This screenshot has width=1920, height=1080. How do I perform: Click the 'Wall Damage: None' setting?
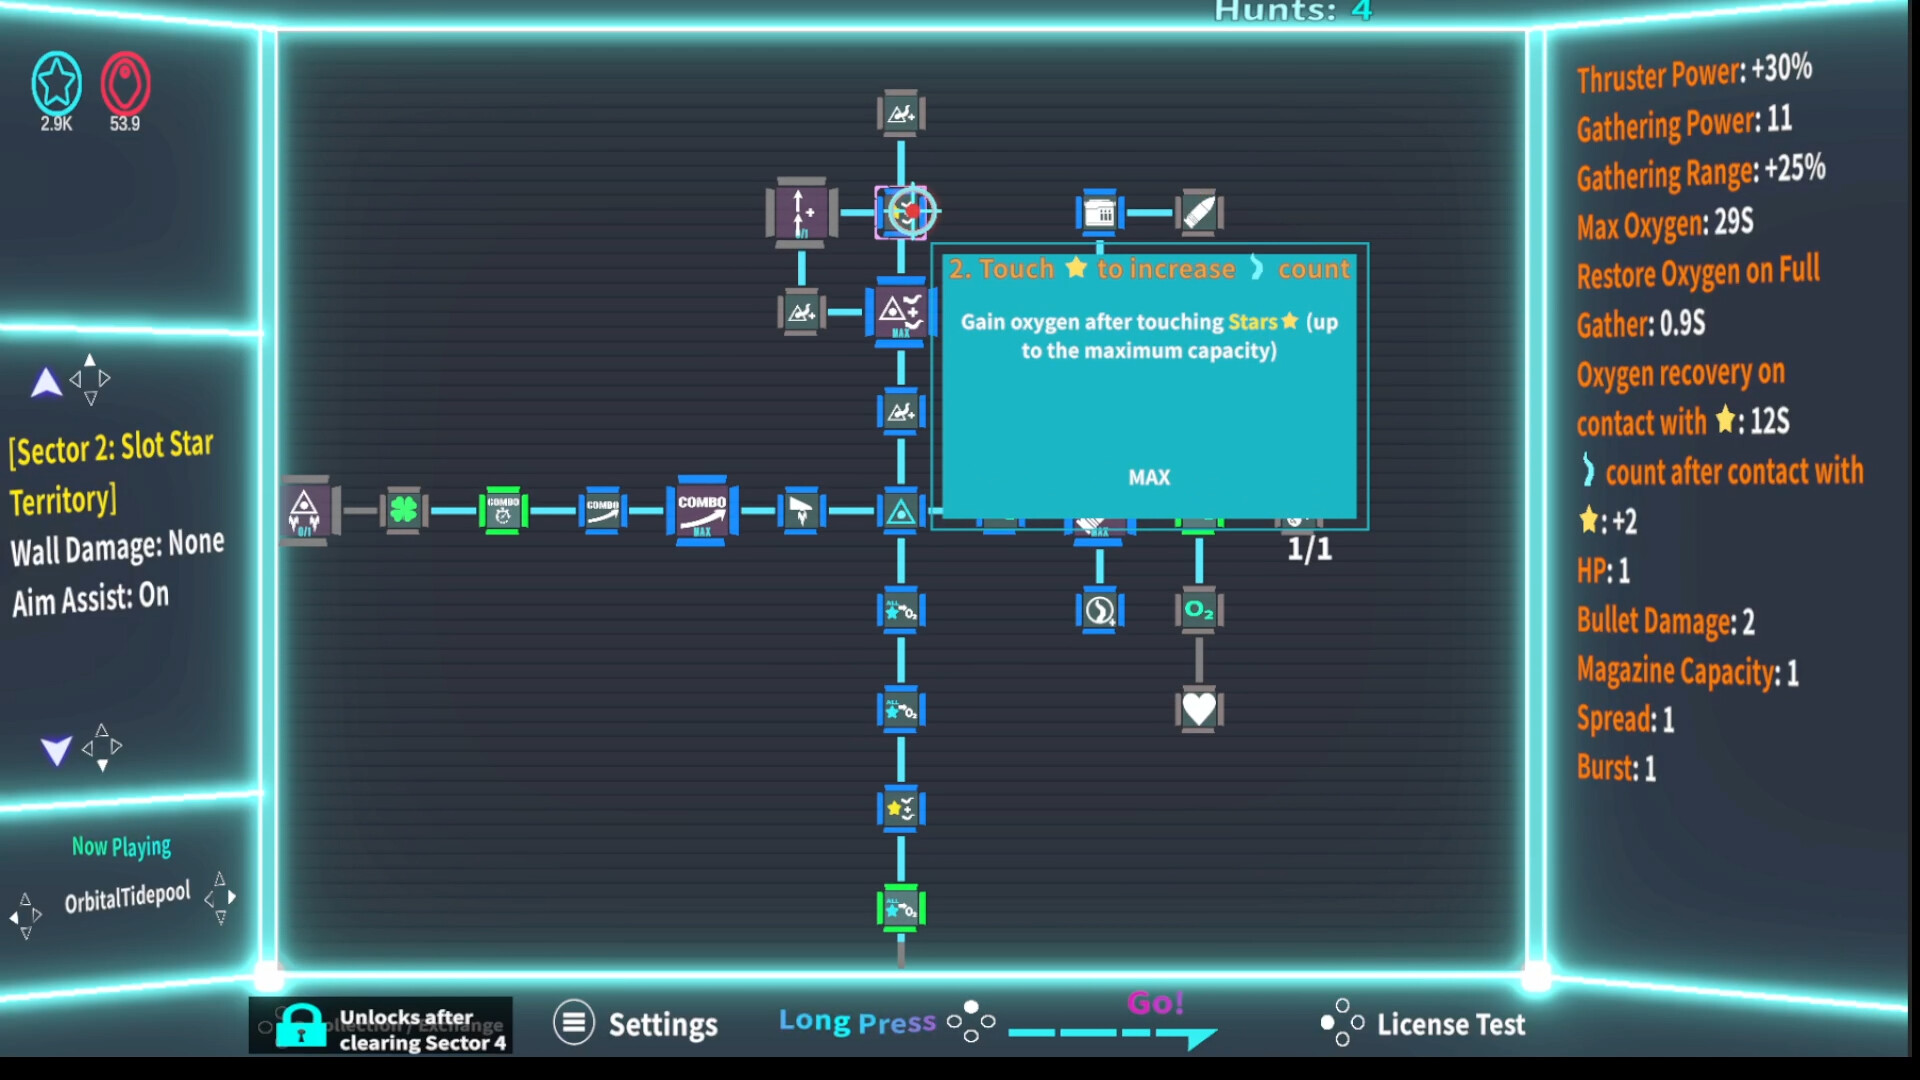(117, 547)
